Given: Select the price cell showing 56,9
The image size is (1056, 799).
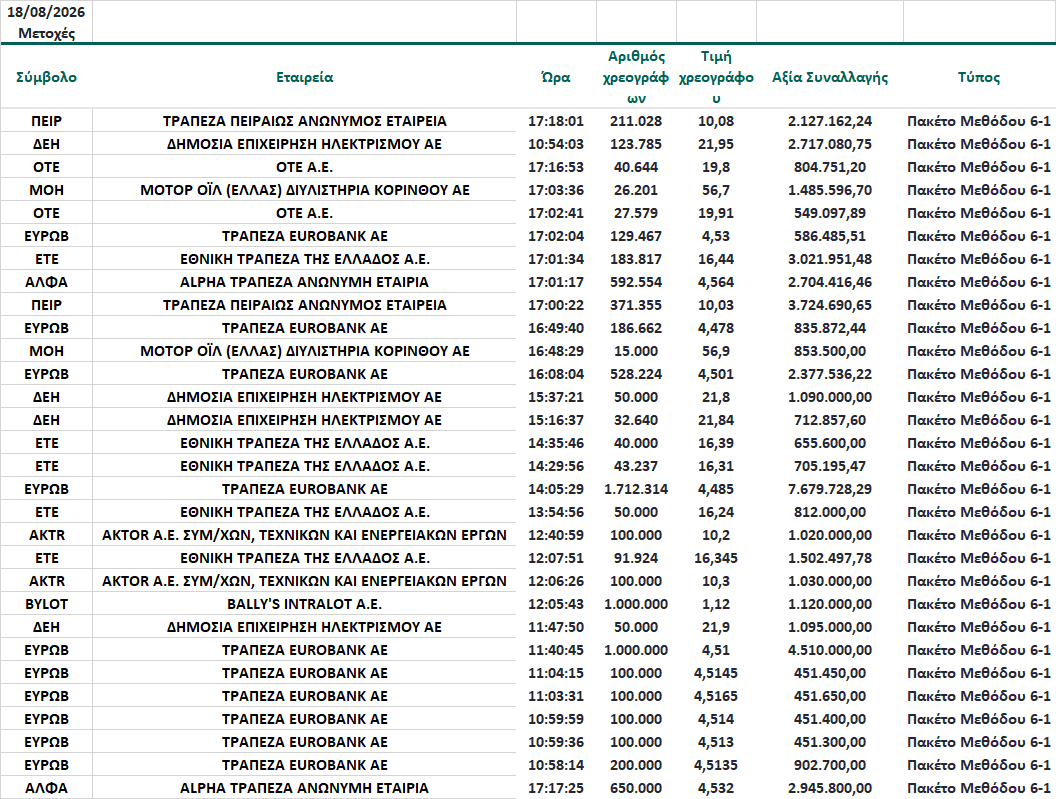Looking at the screenshot, I should pos(716,351).
